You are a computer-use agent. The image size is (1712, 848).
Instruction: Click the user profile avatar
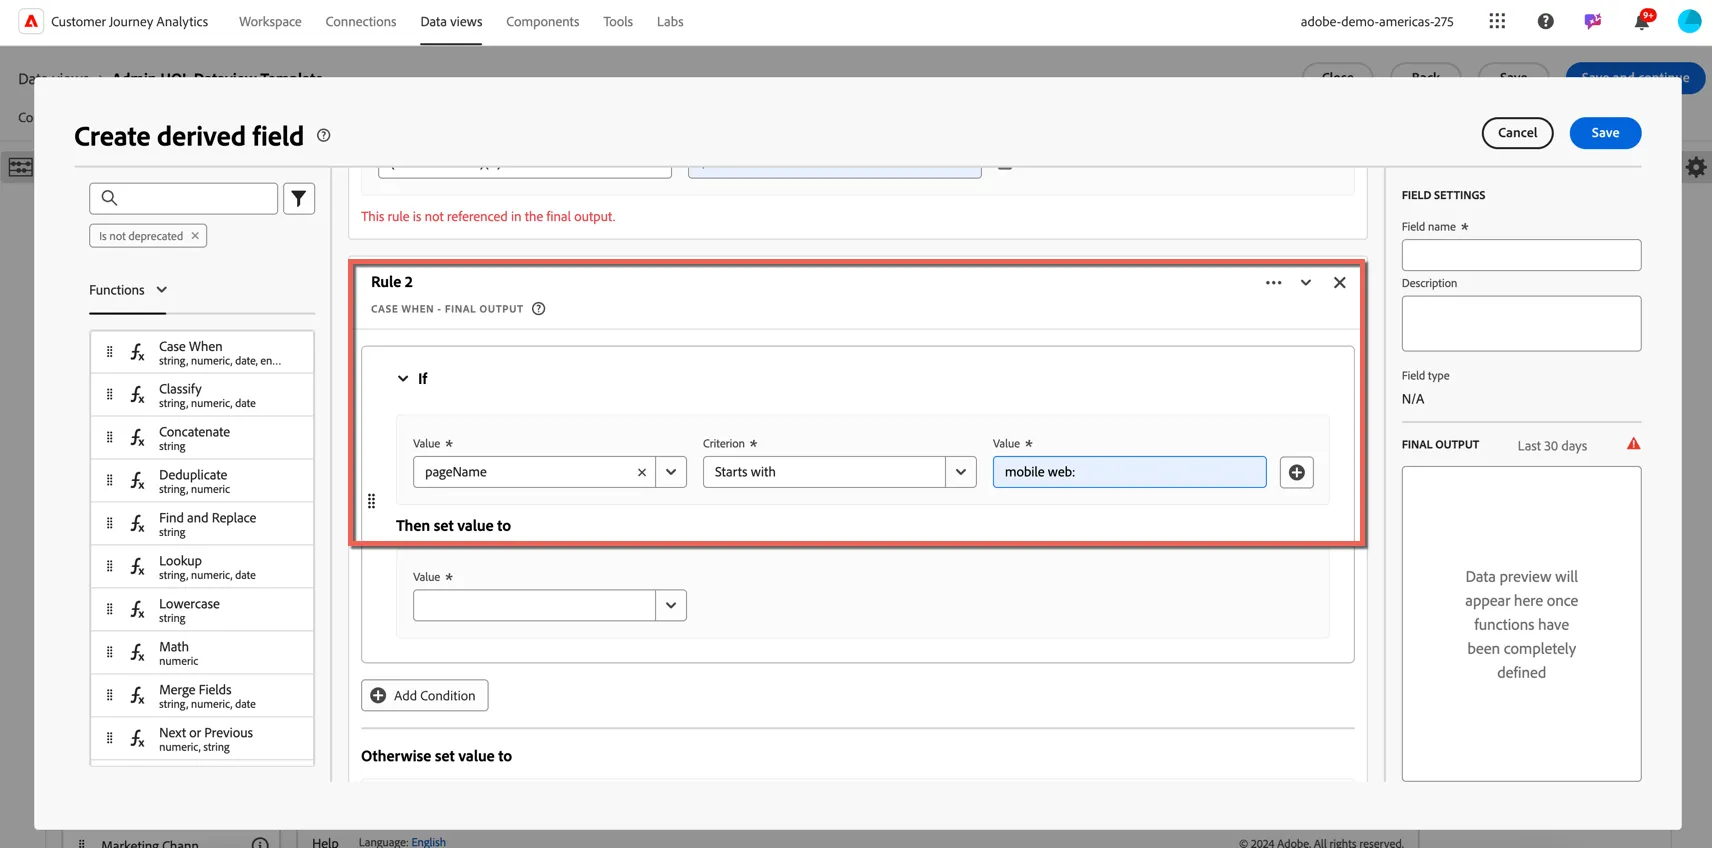tap(1689, 21)
